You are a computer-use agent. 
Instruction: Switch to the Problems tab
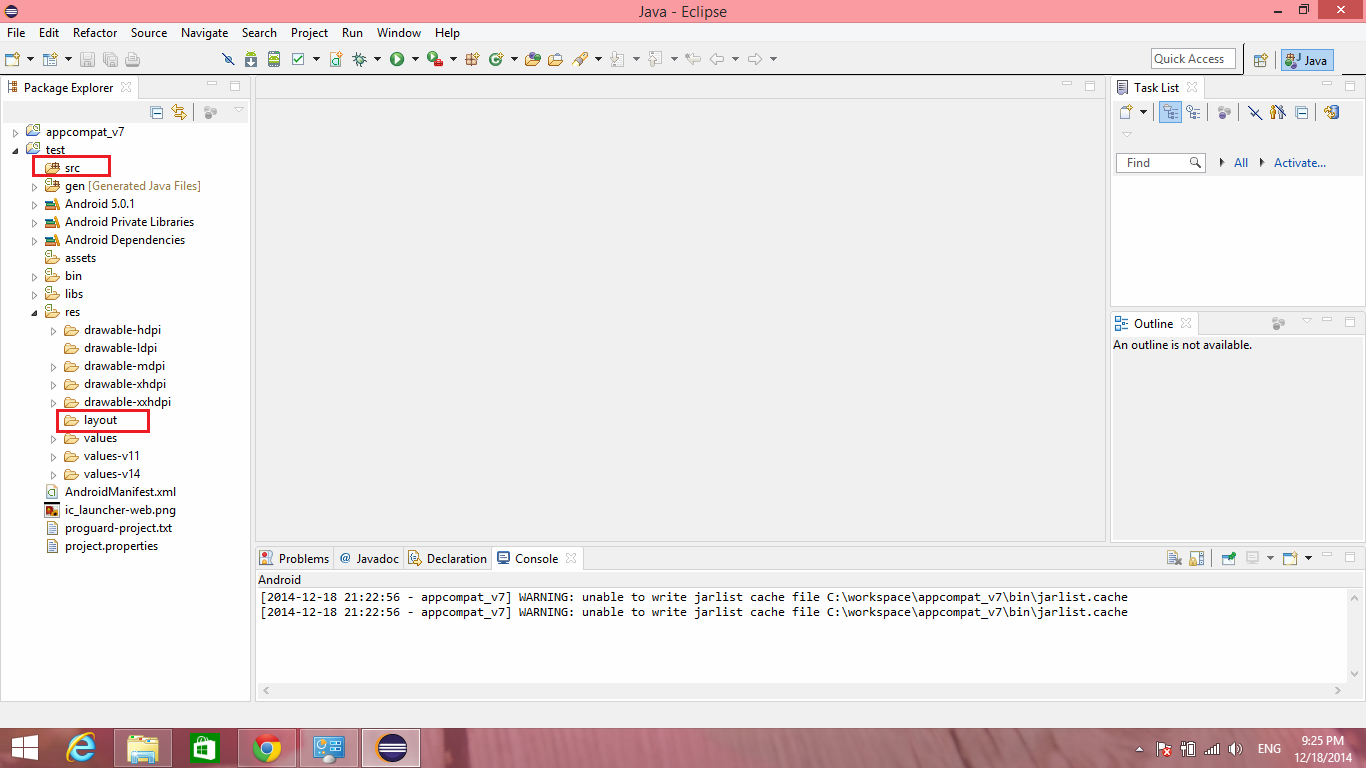click(x=294, y=559)
